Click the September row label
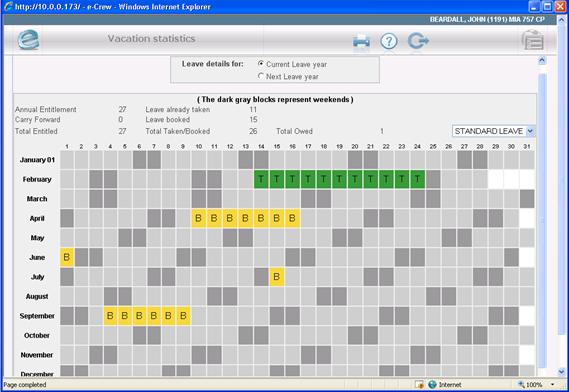The height and width of the screenshot is (392, 569). pos(37,316)
